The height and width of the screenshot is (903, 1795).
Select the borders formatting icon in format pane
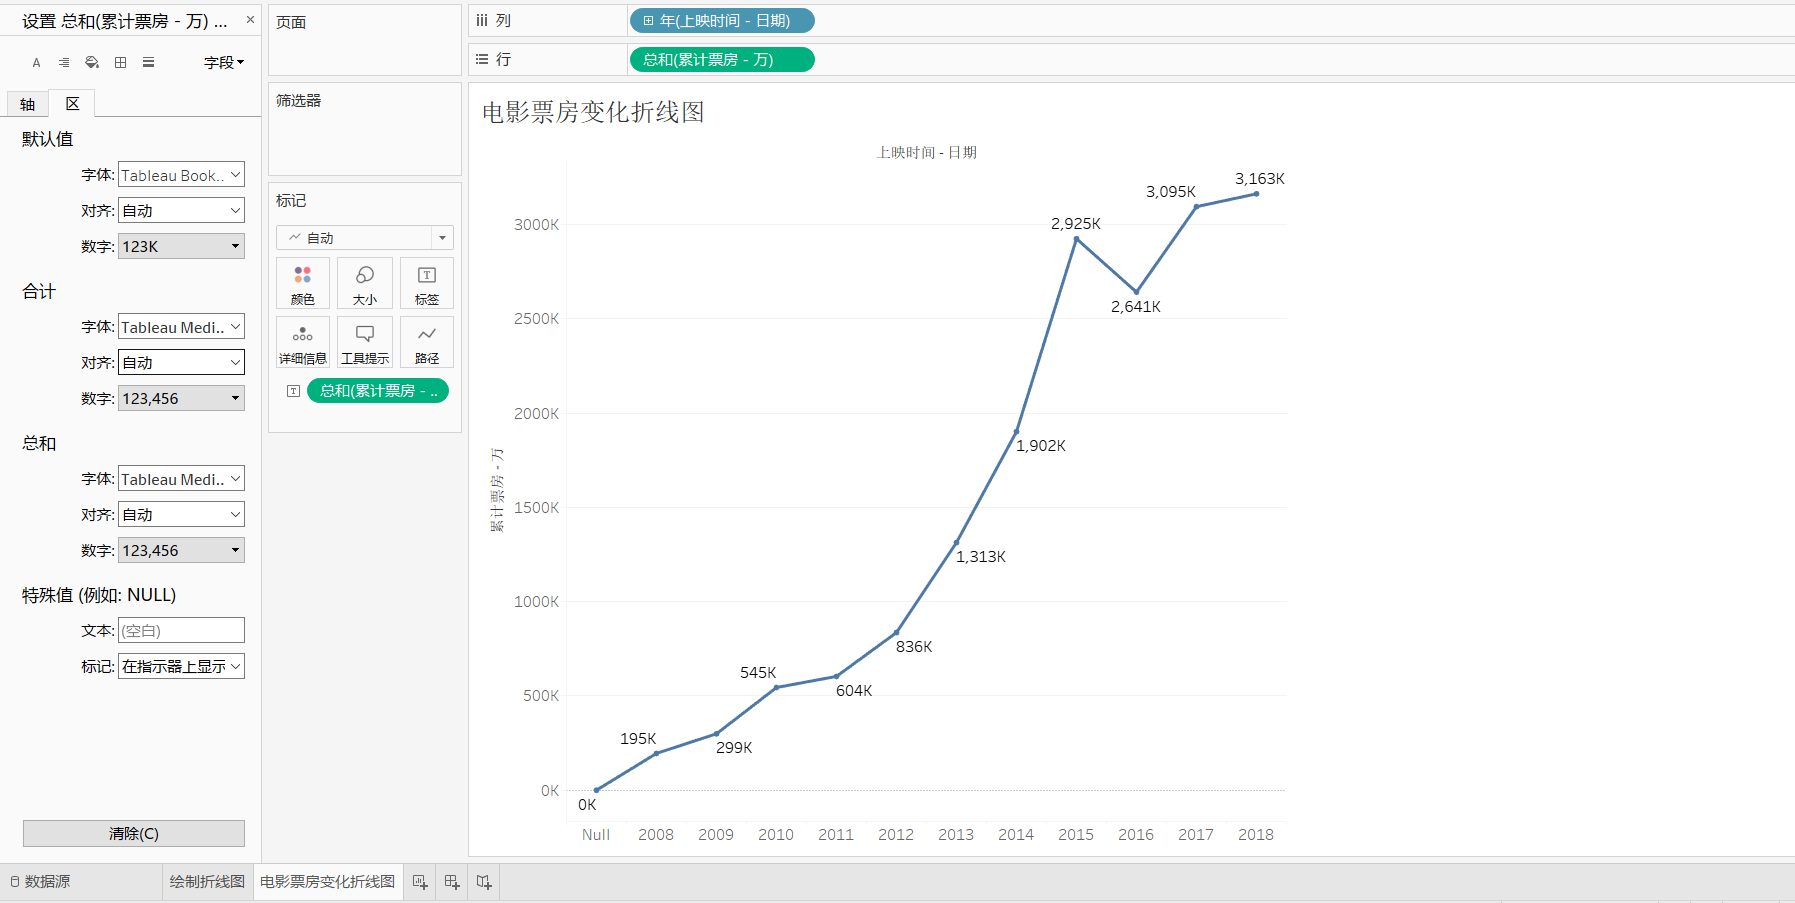(x=120, y=62)
